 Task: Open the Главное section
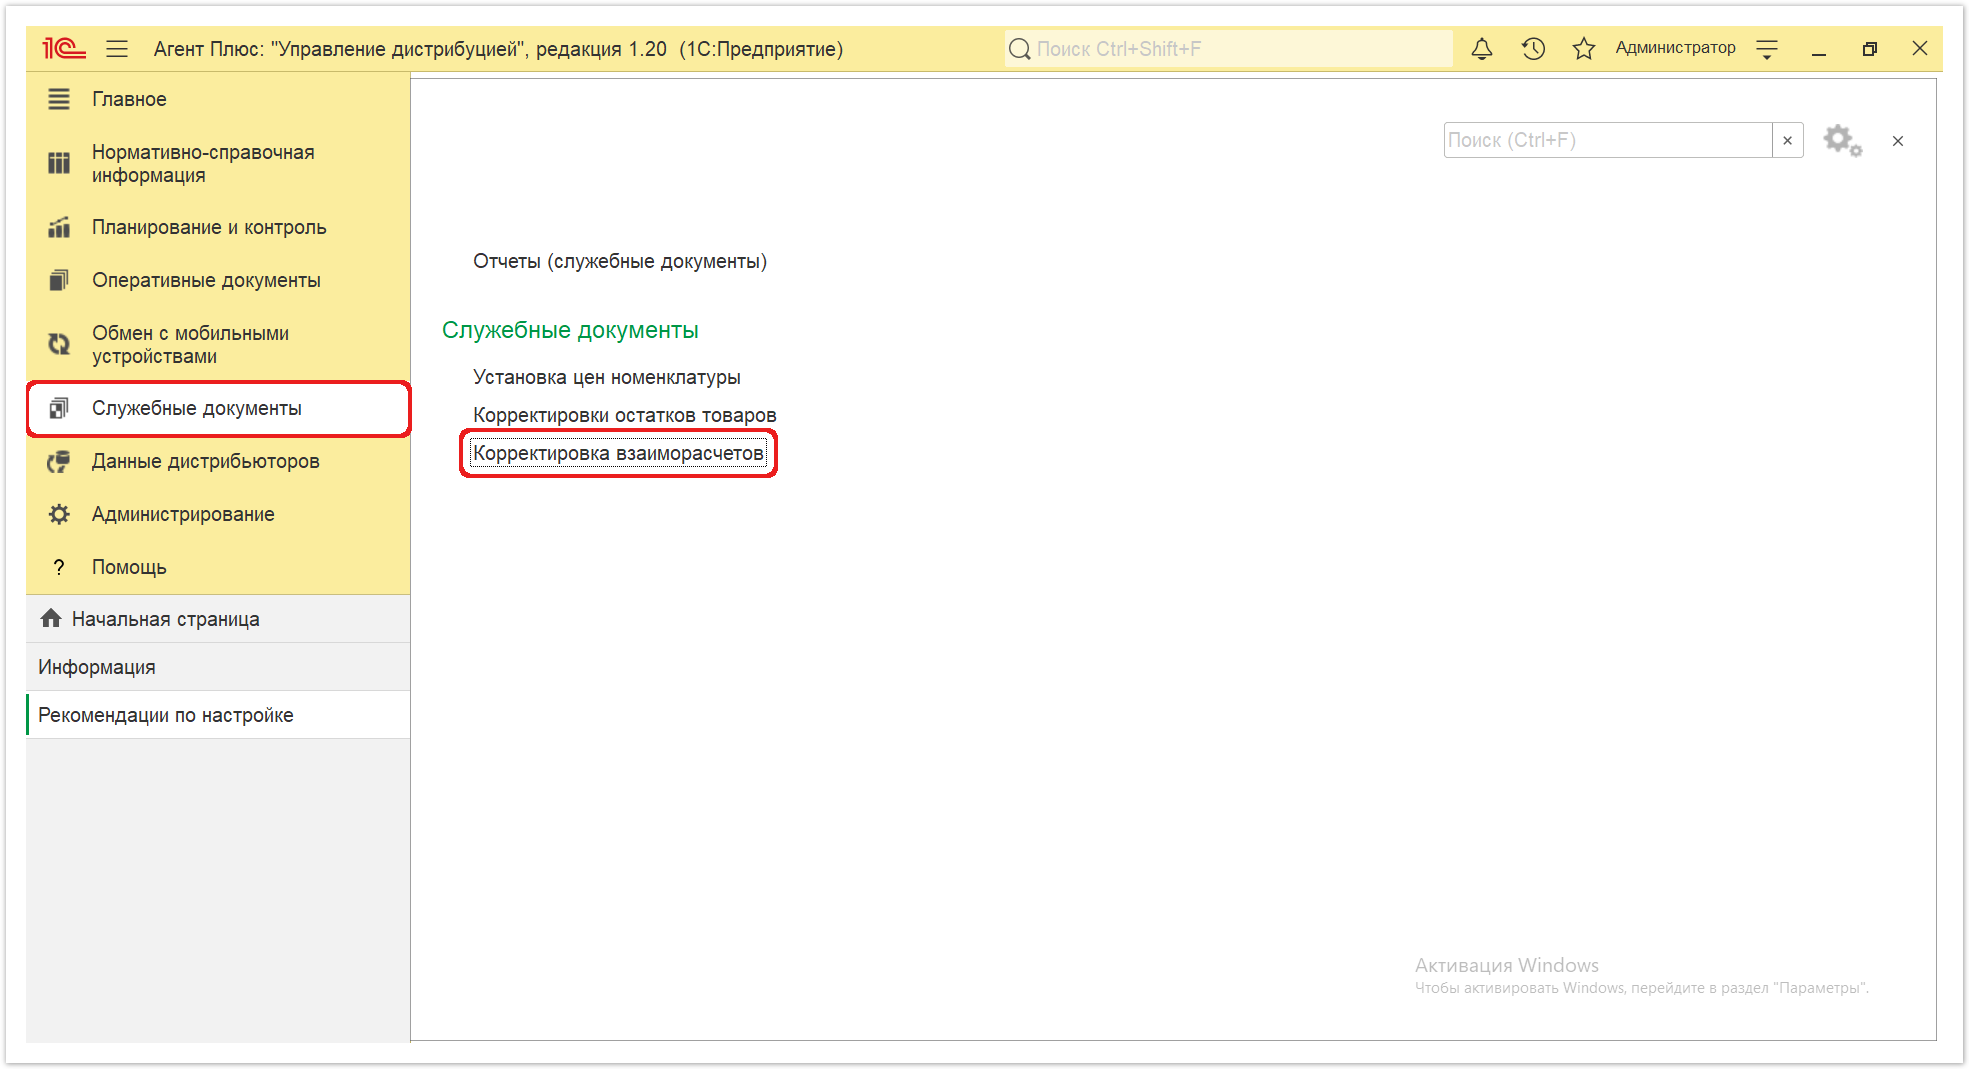pyautogui.click(x=218, y=99)
